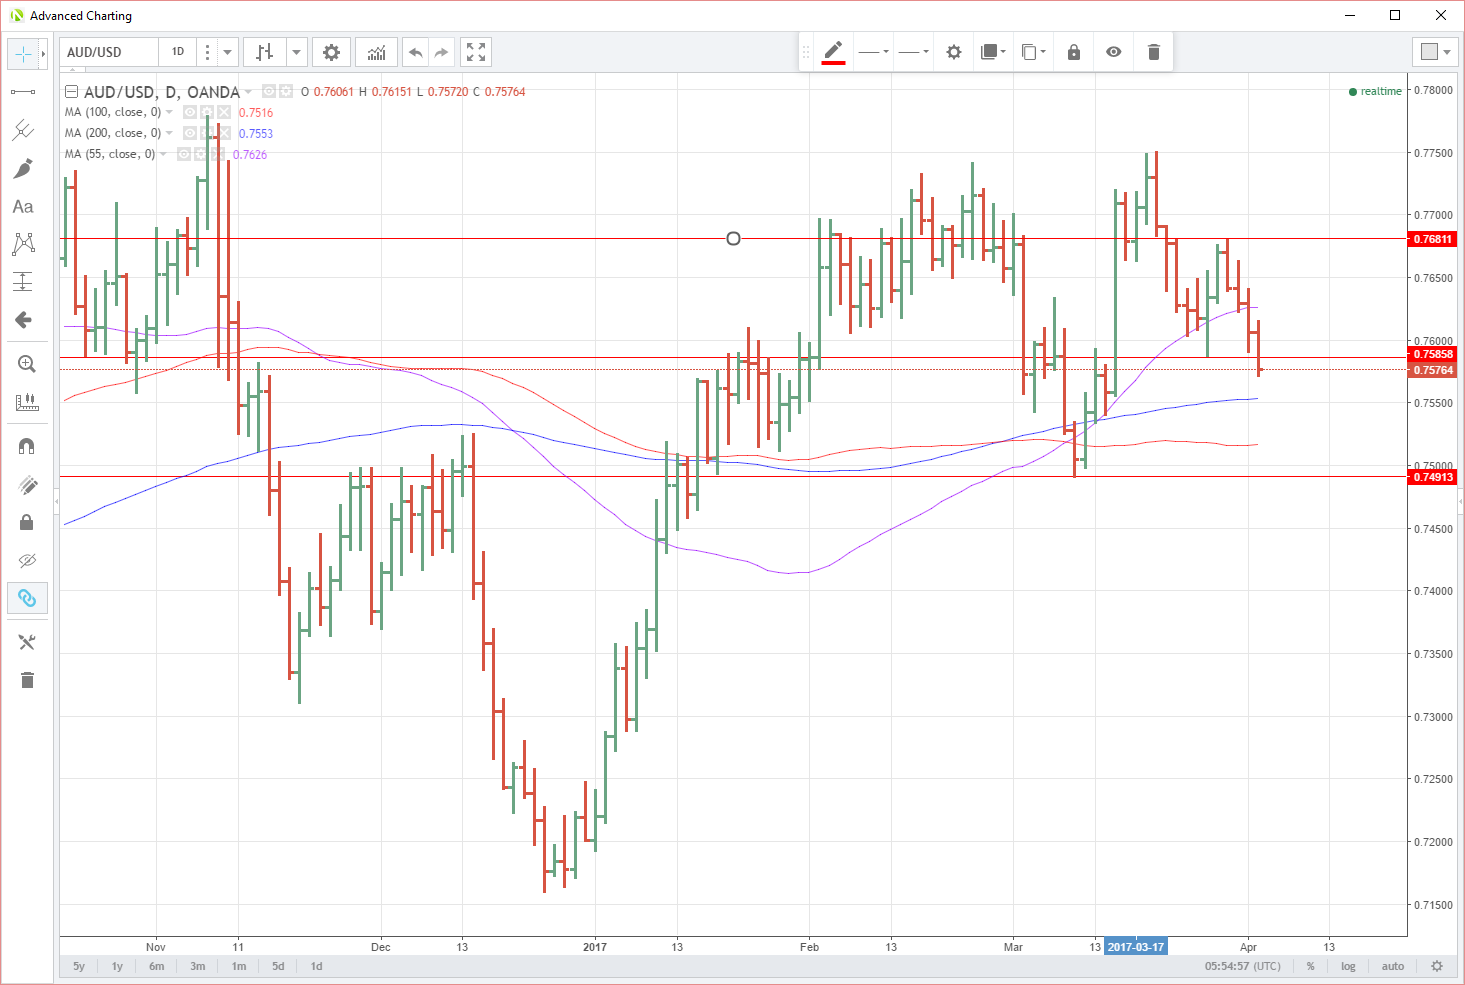Image resolution: width=1465 pixels, height=985 pixels.
Task: Open MA 100 indicator dropdown arrow
Action: (x=169, y=112)
